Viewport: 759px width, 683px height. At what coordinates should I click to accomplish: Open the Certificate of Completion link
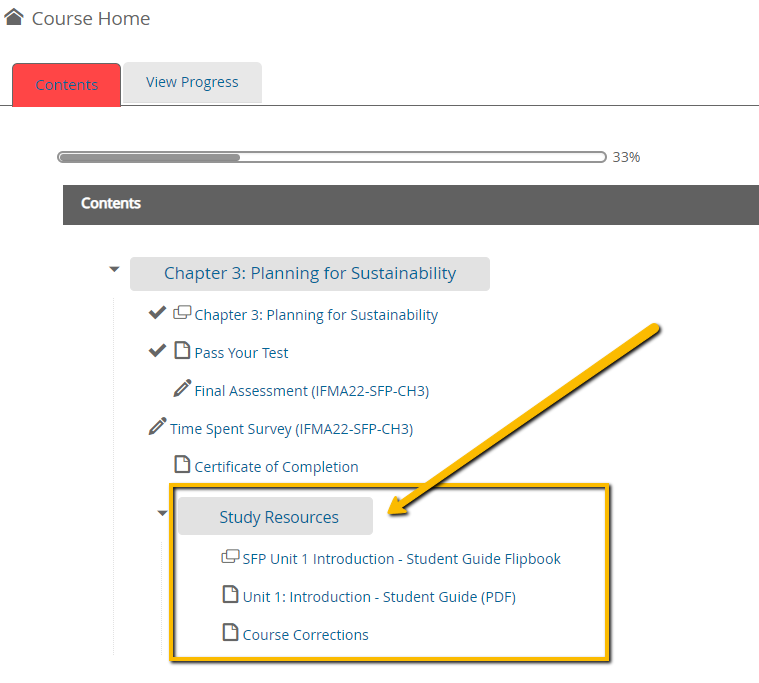[276, 467]
